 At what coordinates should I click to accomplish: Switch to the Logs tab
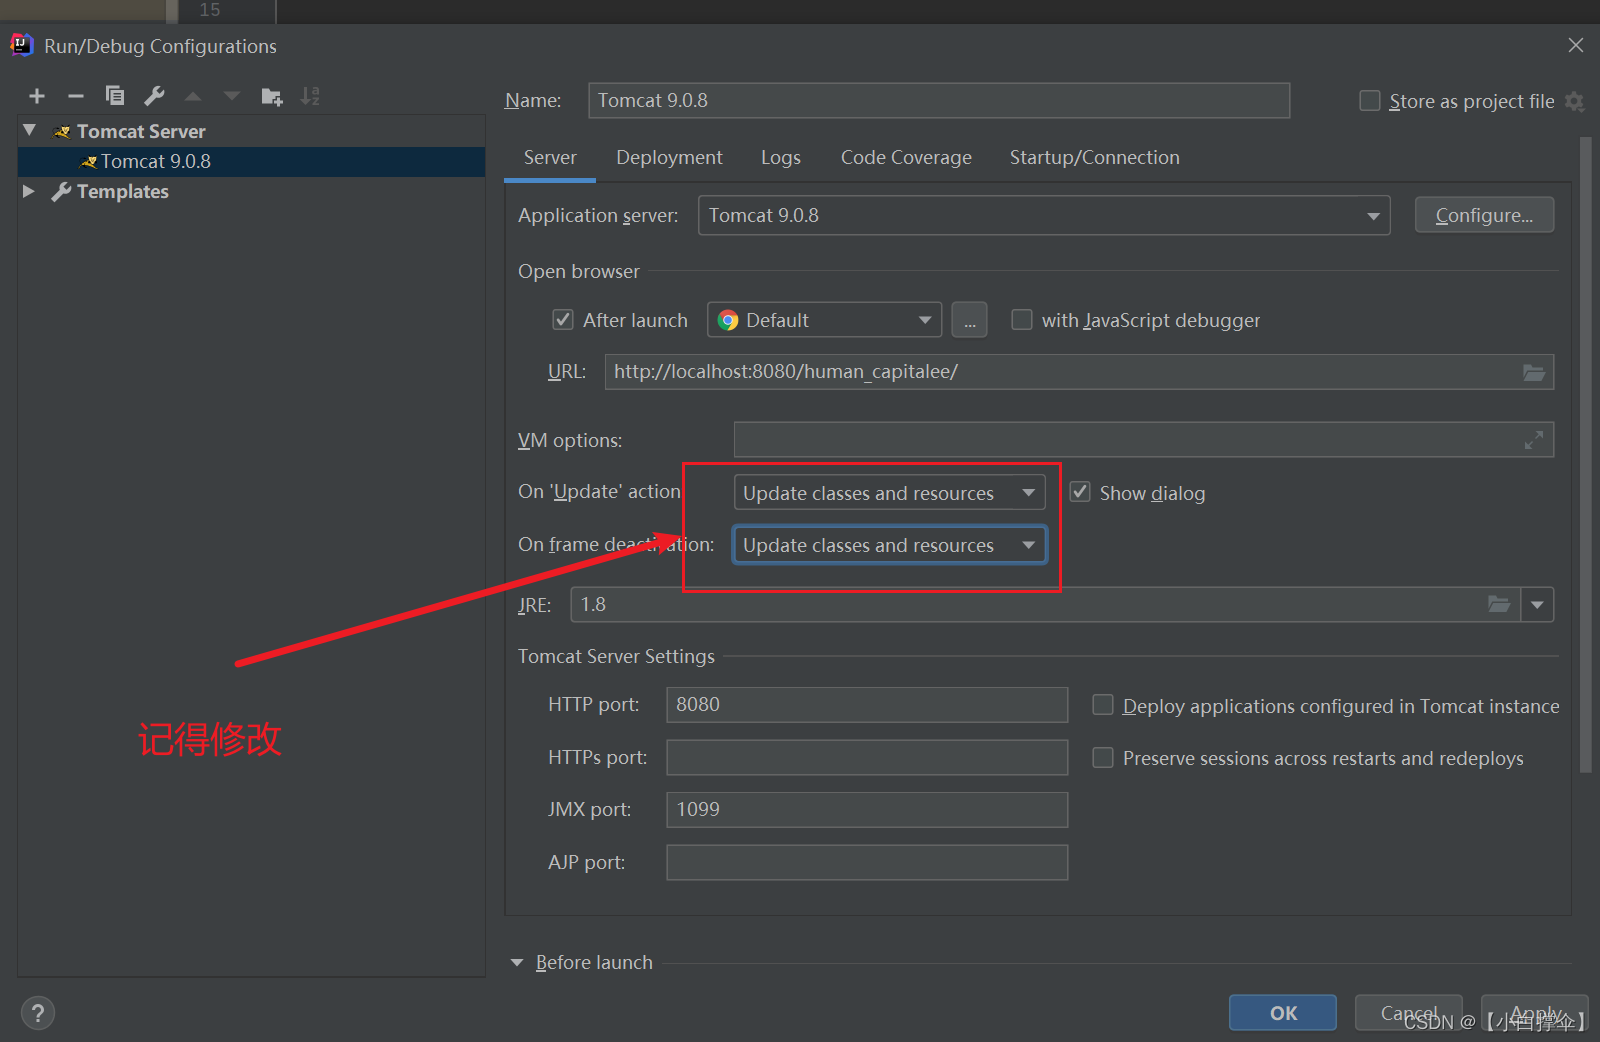click(781, 158)
